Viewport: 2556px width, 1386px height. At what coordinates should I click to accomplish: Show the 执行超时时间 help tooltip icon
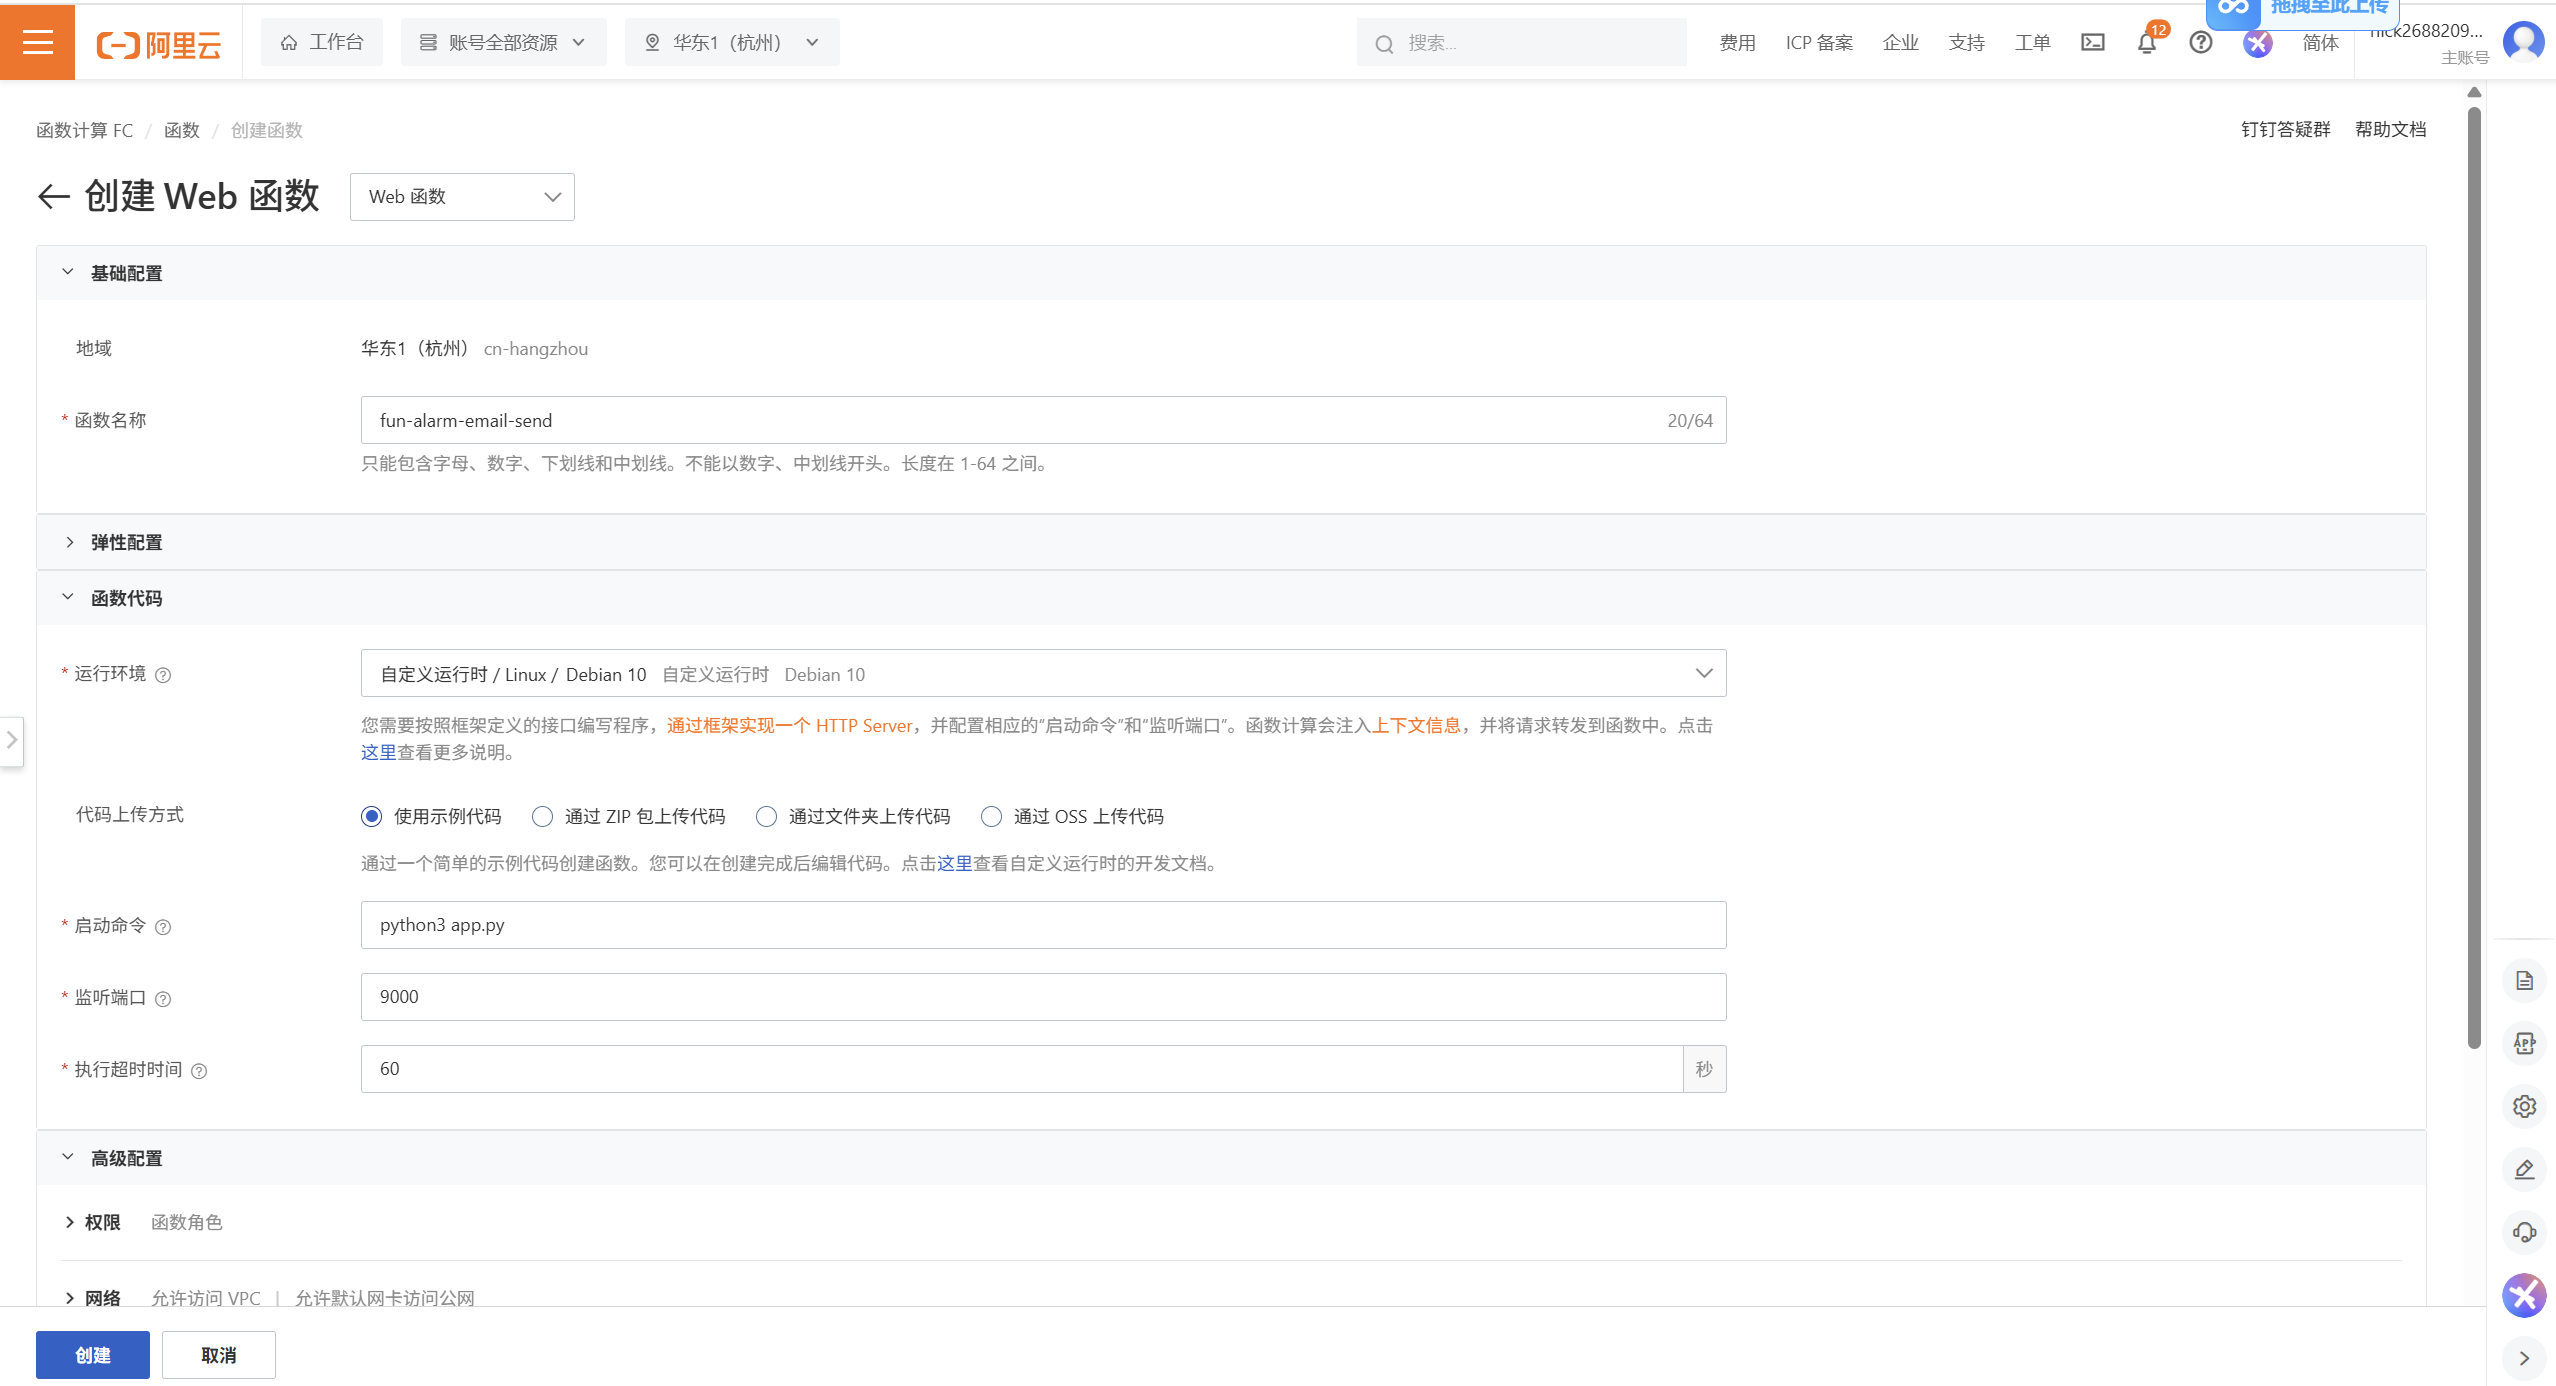tap(199, 1071)
